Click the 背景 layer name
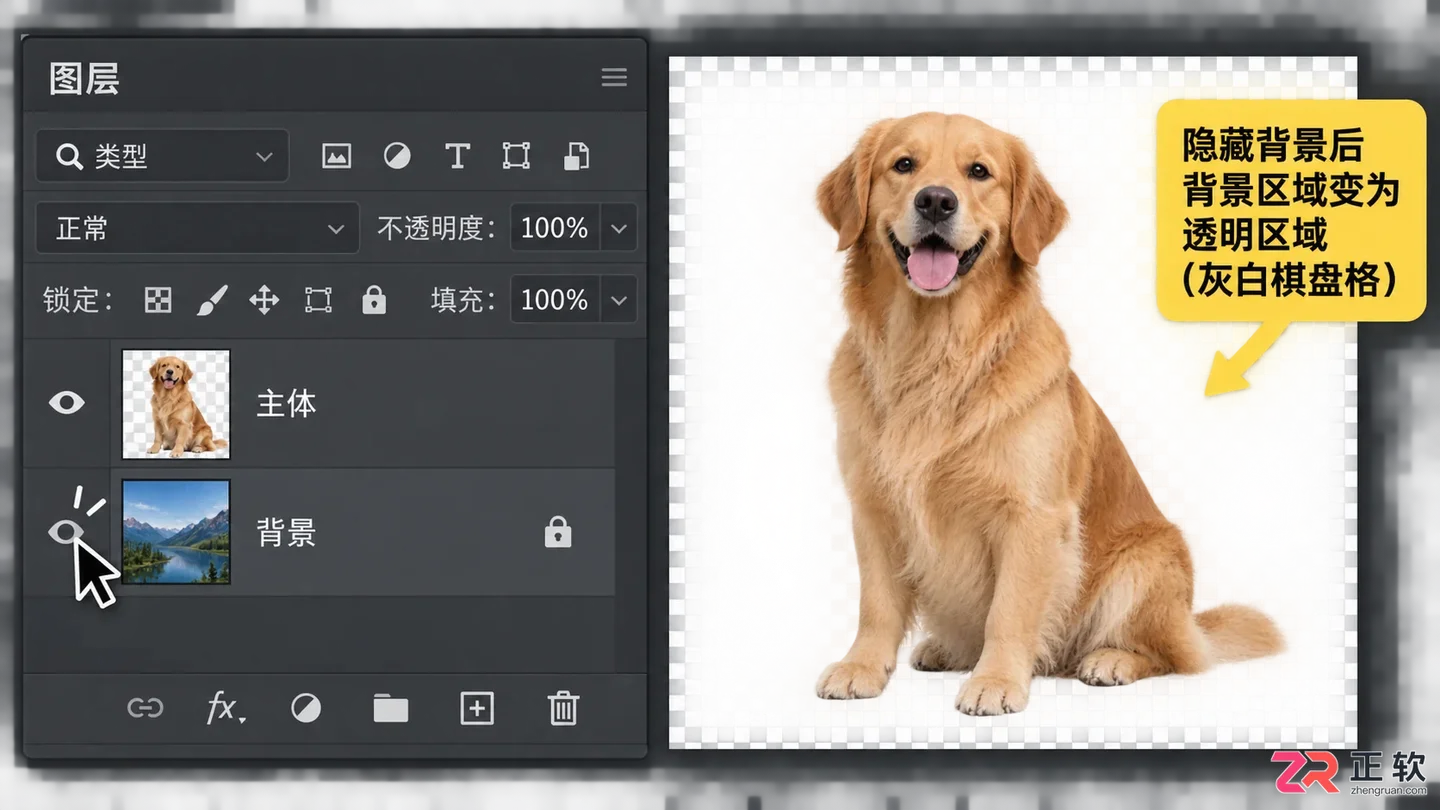Viewport: 1440px width, 810px height. click(287, 532)
